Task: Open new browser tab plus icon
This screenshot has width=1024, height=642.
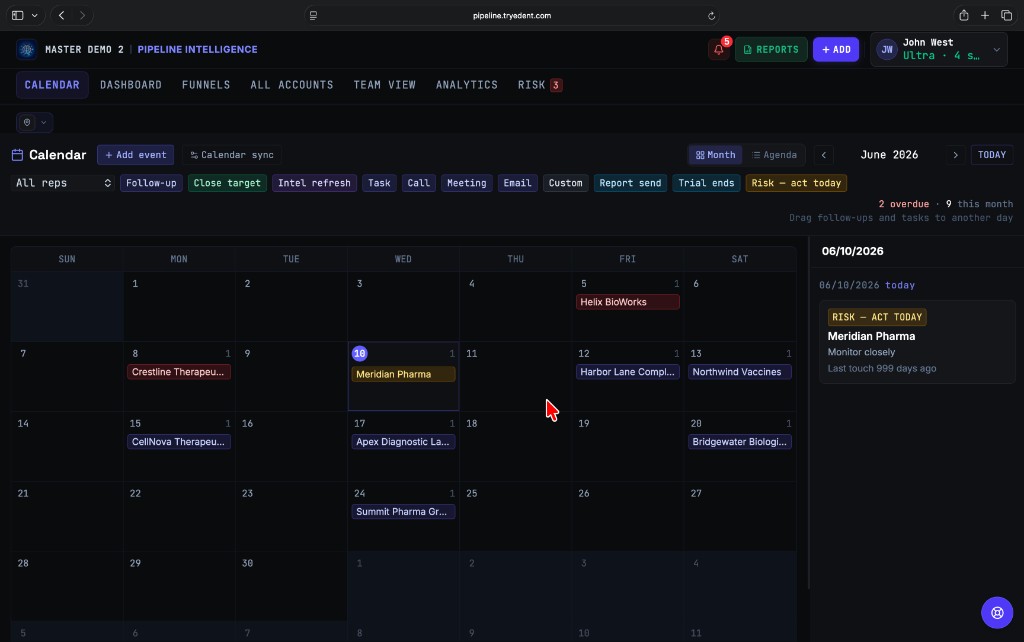Action: (x=985, y=15)
